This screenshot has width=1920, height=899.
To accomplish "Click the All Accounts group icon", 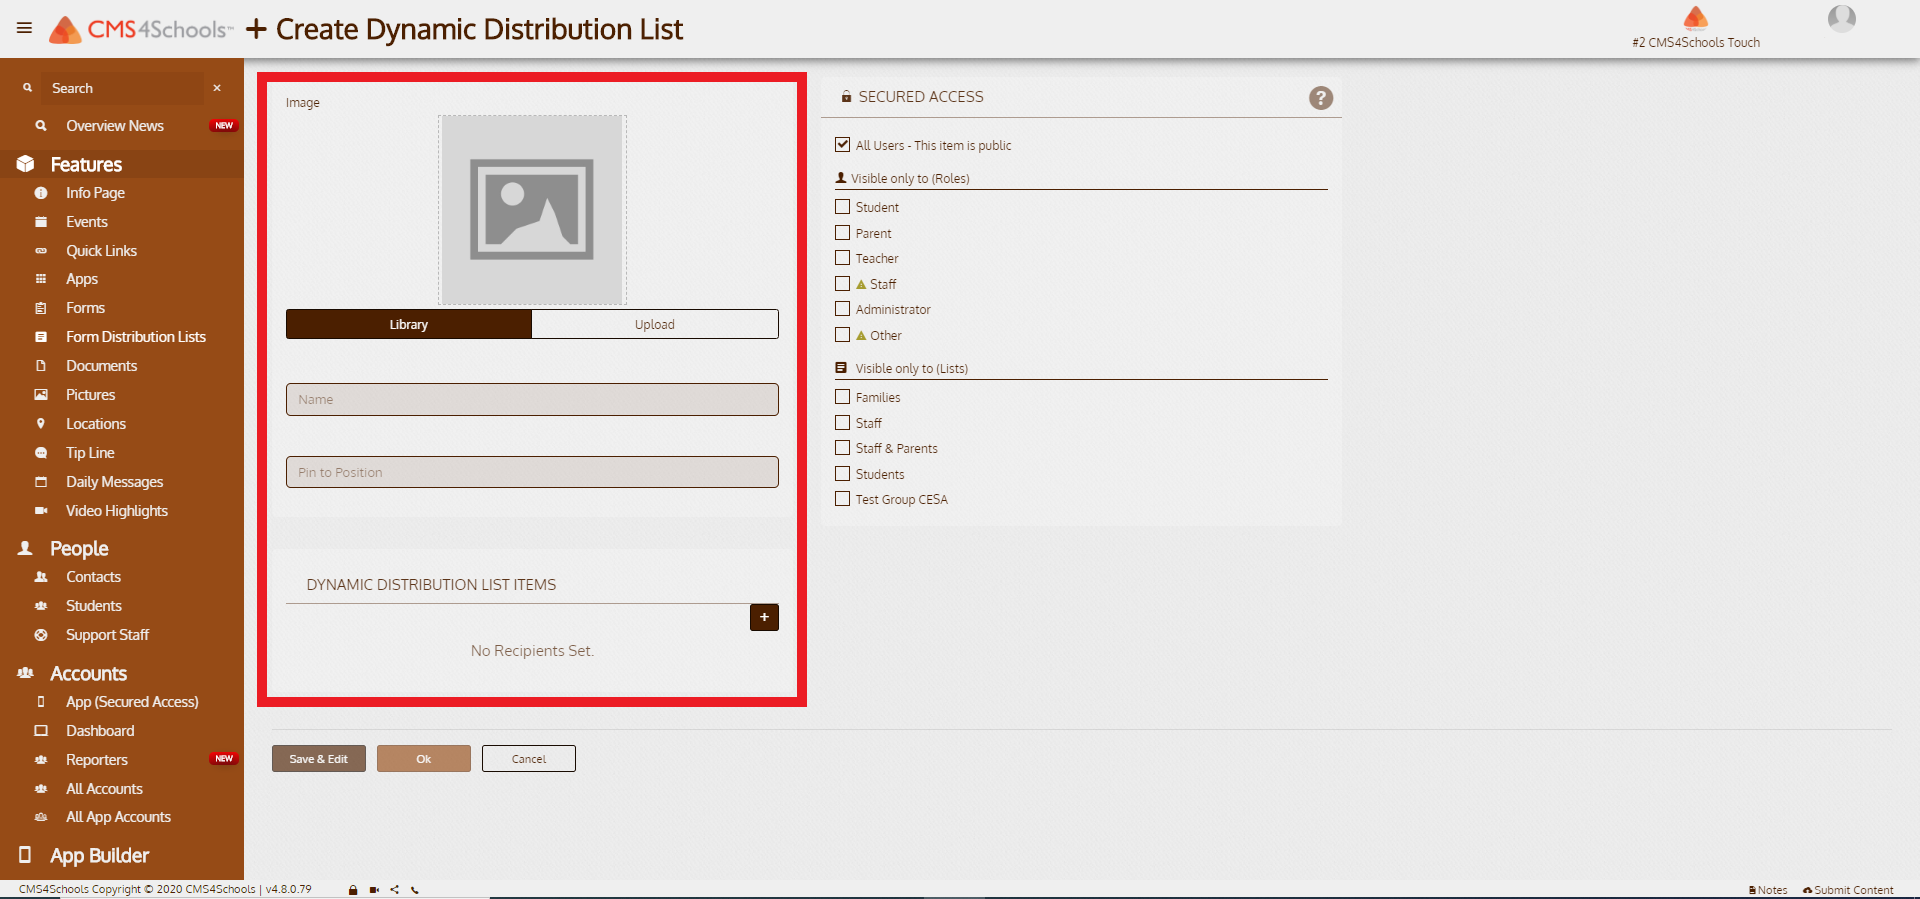I will tap(41, 789).
